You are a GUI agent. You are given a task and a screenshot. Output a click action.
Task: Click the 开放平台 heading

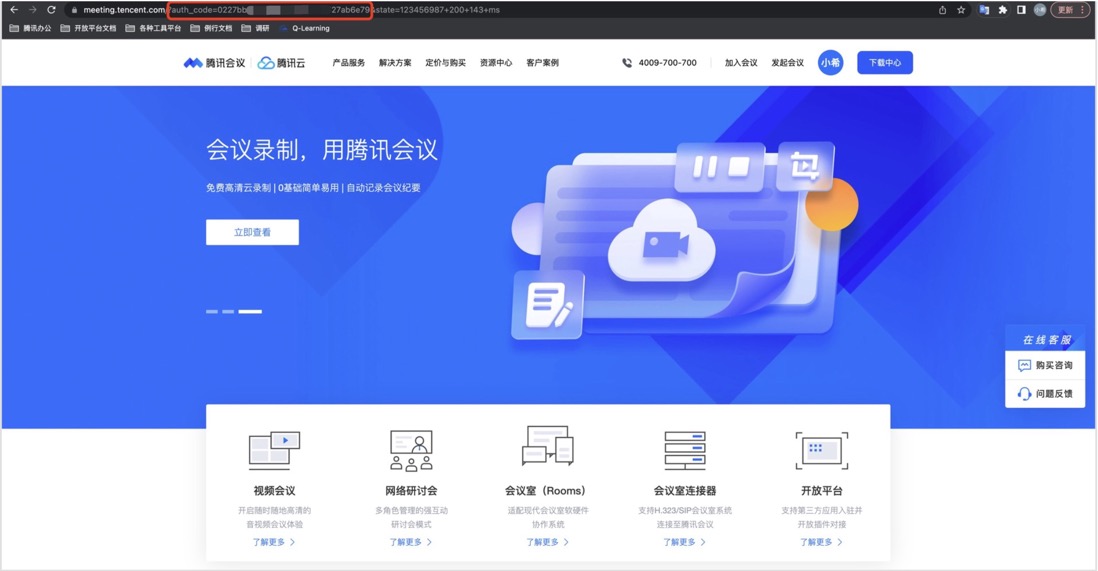pyautogui.click(x=822, y=490)
